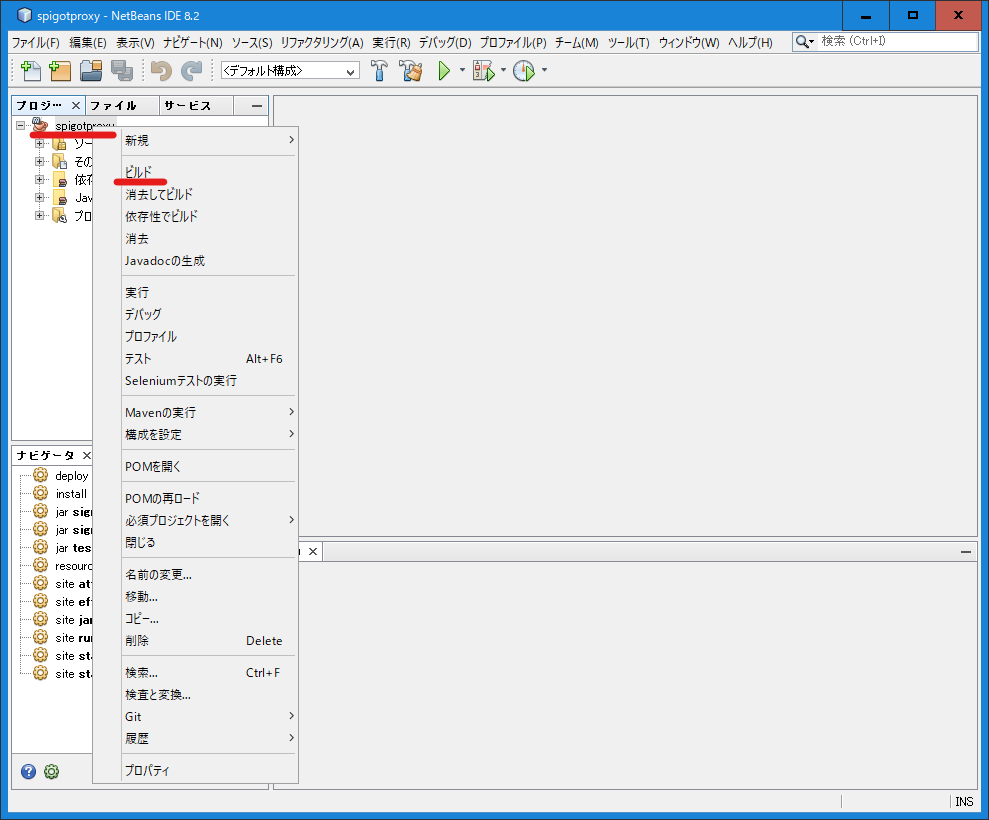
Task: Choose 消去してビルド in context menu
Action: tap(159, 194)
